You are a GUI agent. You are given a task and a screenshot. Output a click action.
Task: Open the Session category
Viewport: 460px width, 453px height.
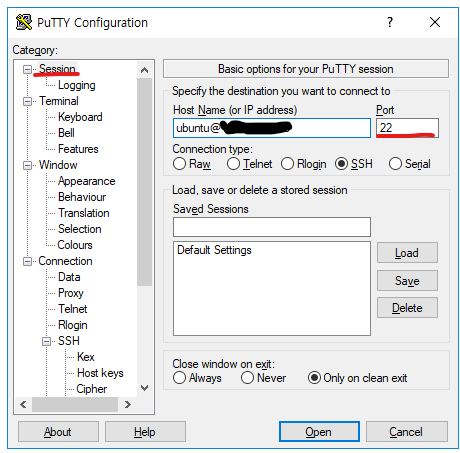point(57,69)
